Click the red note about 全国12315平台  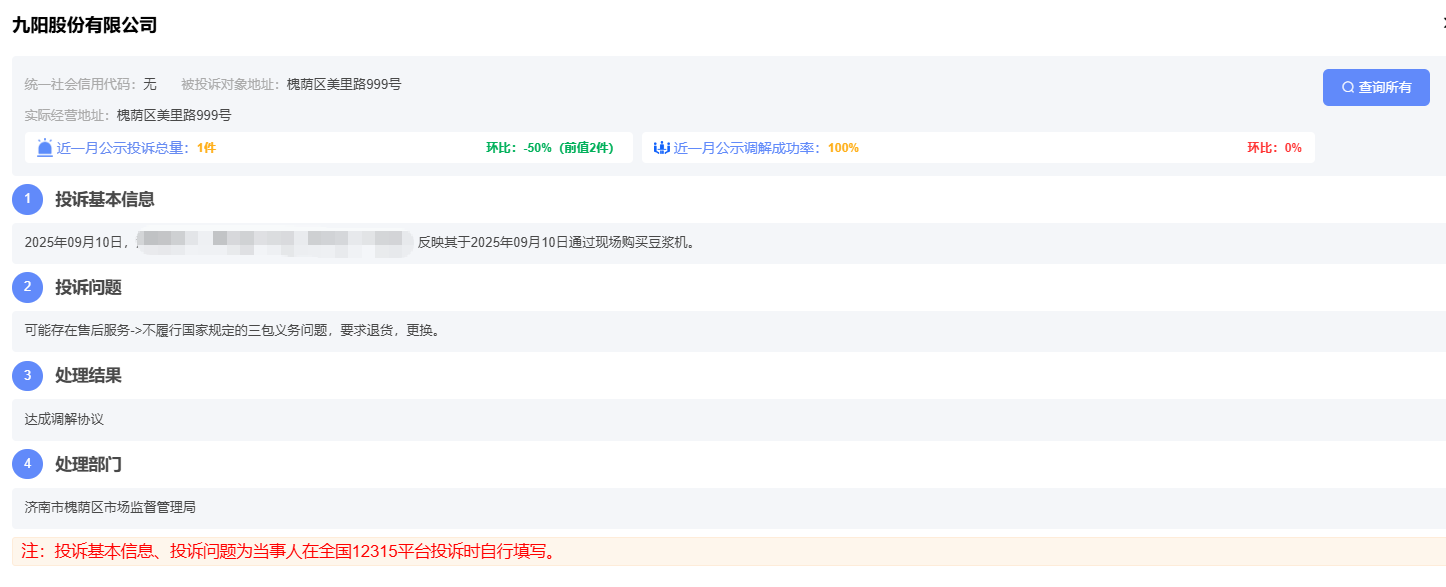288,551
